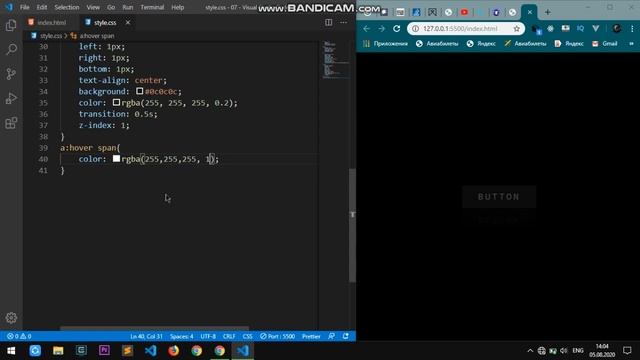This screenshot has width=640, height=360.
Task: Open the Search view in VS Code
Action: click(11, 50)
